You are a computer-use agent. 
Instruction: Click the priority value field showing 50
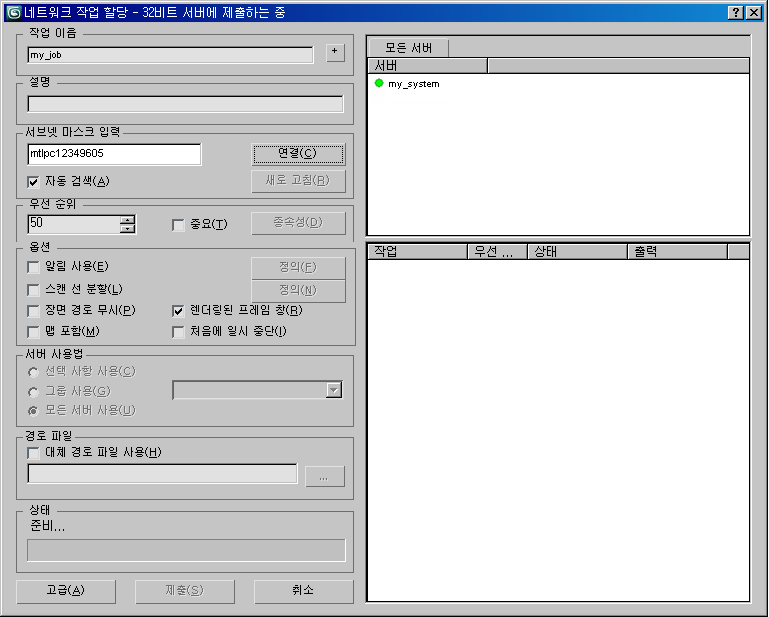click(74, 224)
